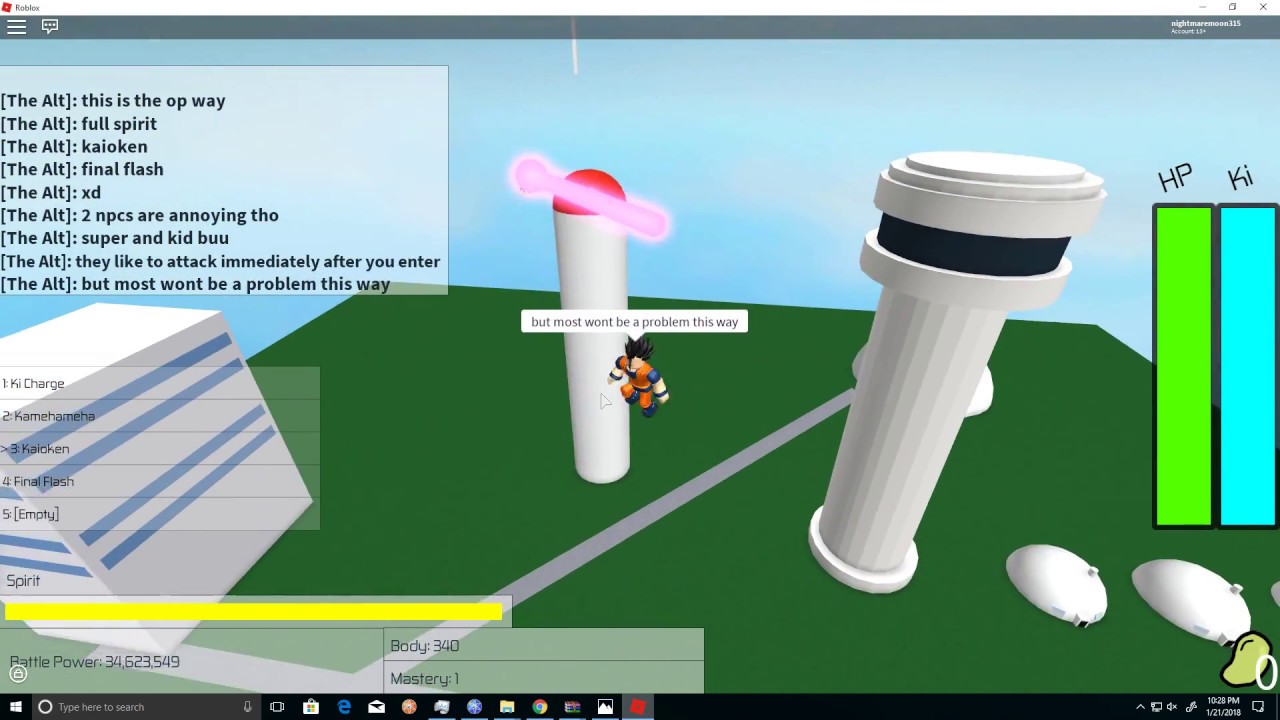Image resolution: width=1280 pixels, height=720 pixels.
Task: Open the orange round taskbar app
Action: (x=409, y=707)
